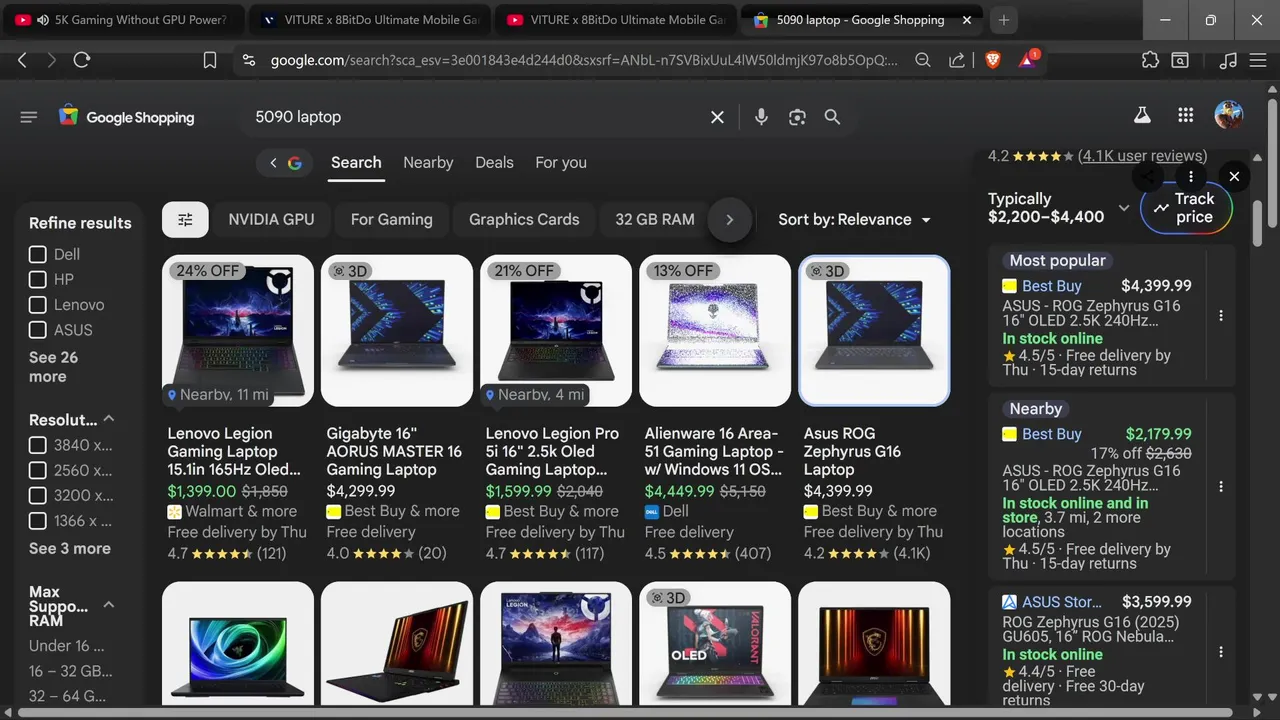Collapse the Resolution filter section

click(109, 419)
